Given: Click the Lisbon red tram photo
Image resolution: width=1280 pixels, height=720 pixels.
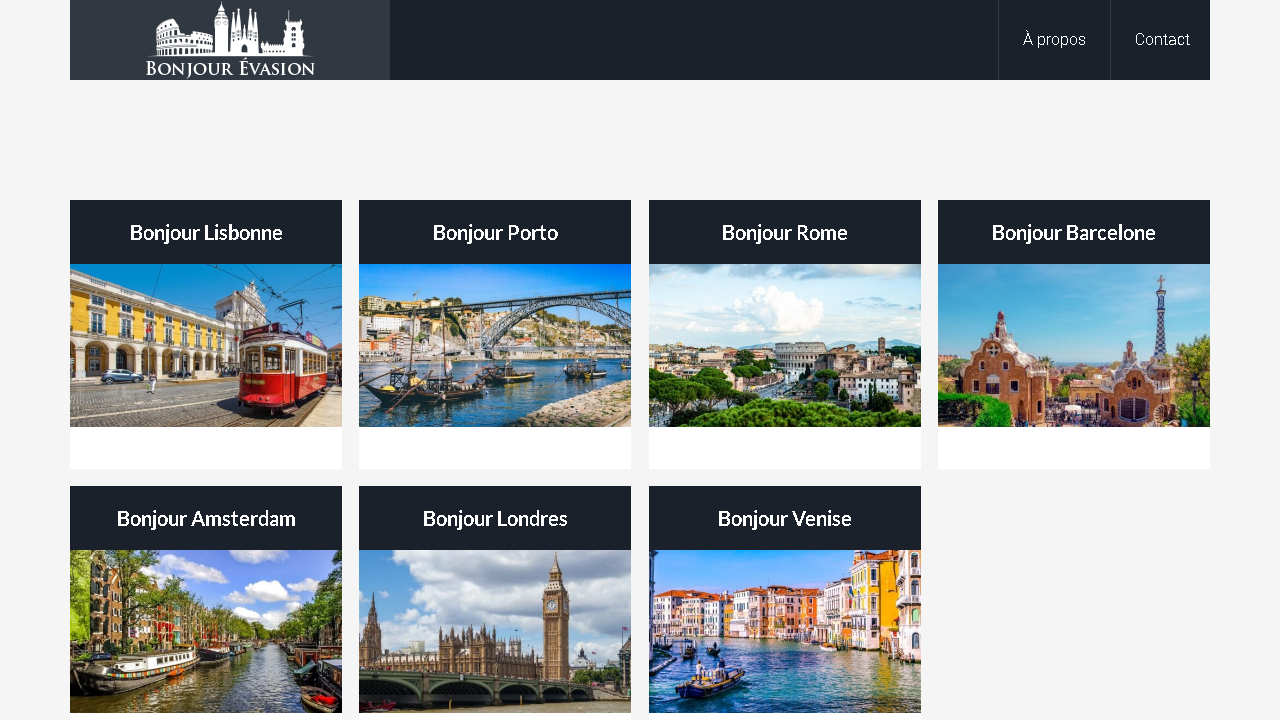Looking at the screenshot, I should (x=206, y=346).
